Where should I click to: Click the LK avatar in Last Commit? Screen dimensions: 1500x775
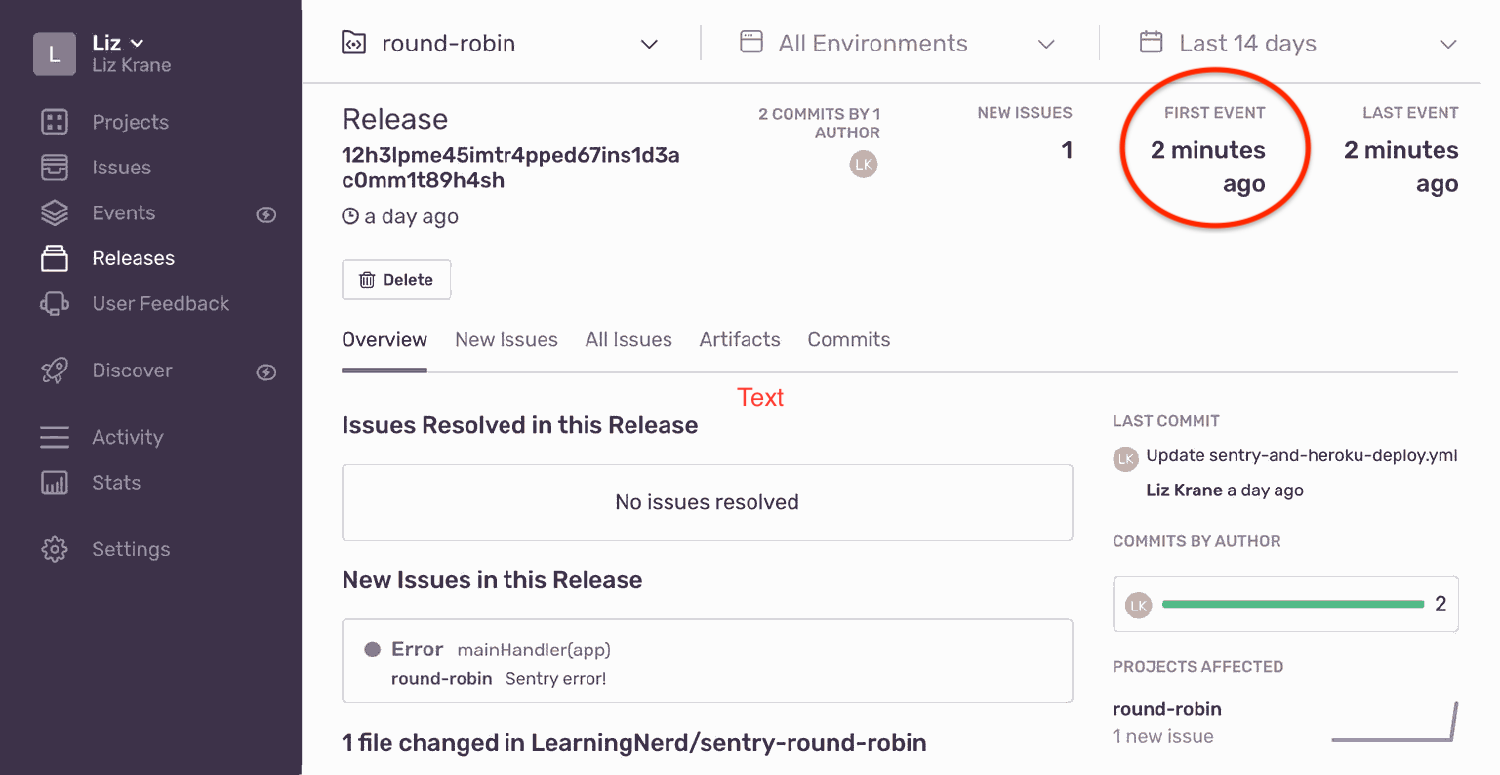tap(1126, 459)
